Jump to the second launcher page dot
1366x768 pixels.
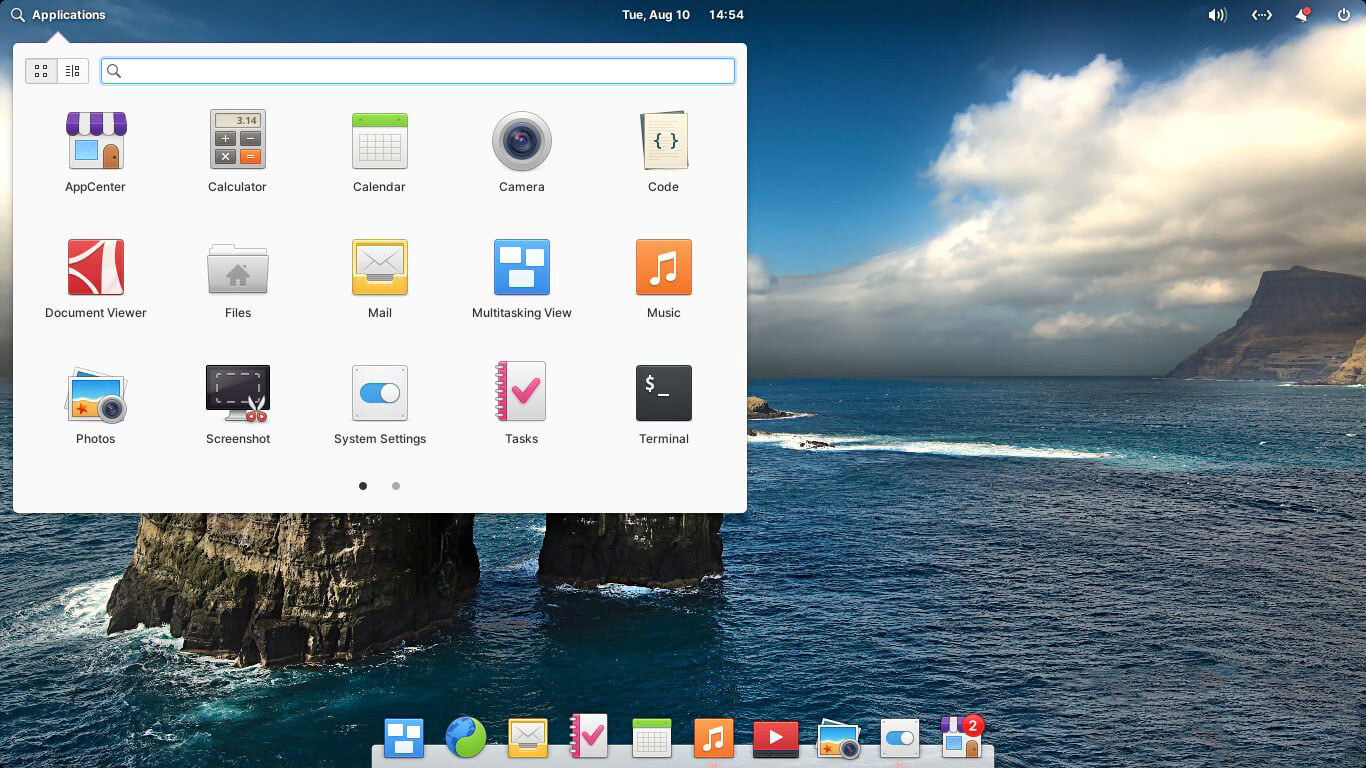[x=395, y=486]
